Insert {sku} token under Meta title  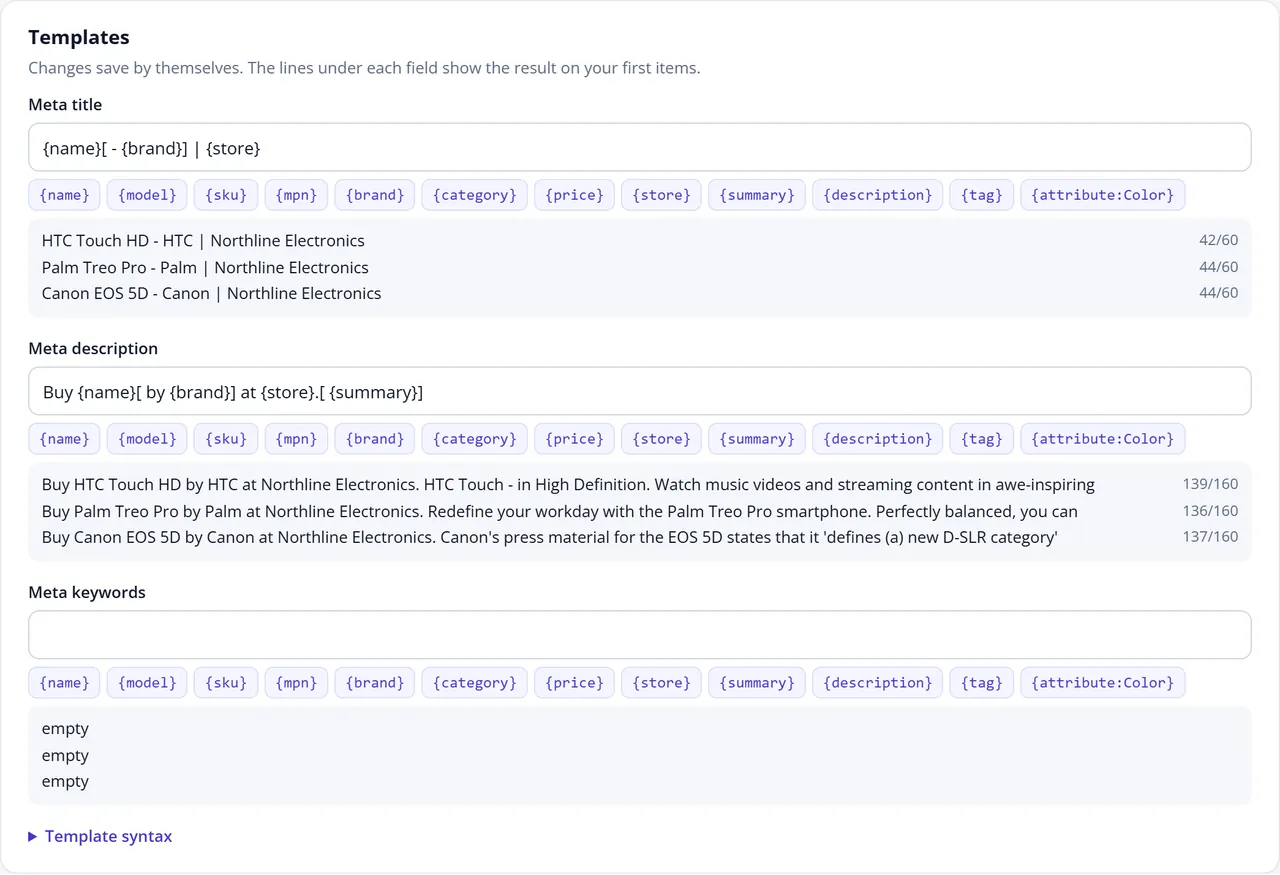pos(226,195)
